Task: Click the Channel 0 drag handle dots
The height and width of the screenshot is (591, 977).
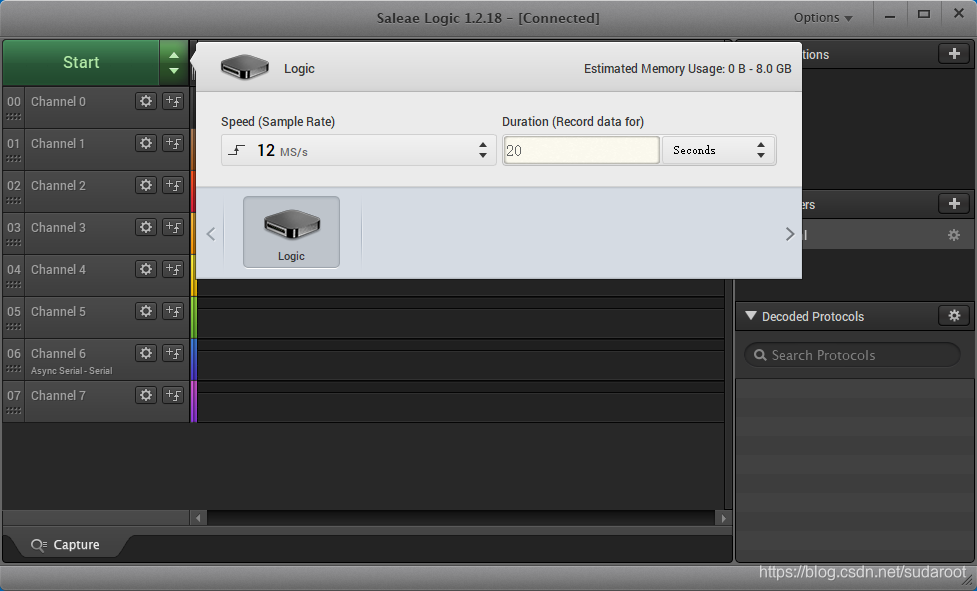Action: coord(14,116)
